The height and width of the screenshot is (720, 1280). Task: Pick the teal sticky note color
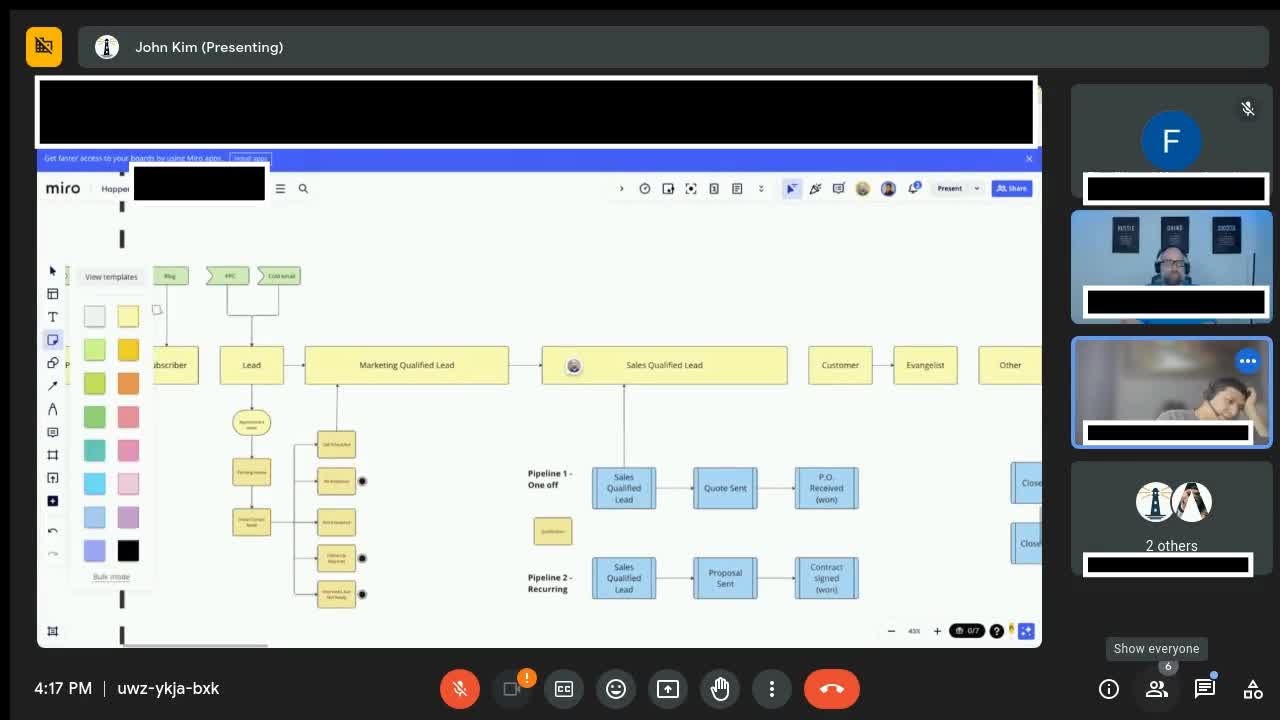tap(94, 450)
